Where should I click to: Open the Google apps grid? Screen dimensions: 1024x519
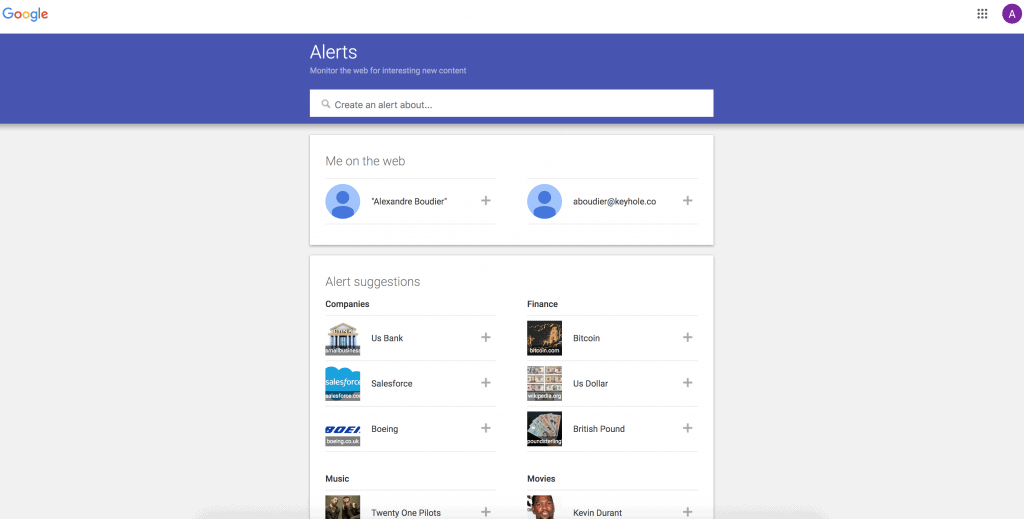click(982, 14)
